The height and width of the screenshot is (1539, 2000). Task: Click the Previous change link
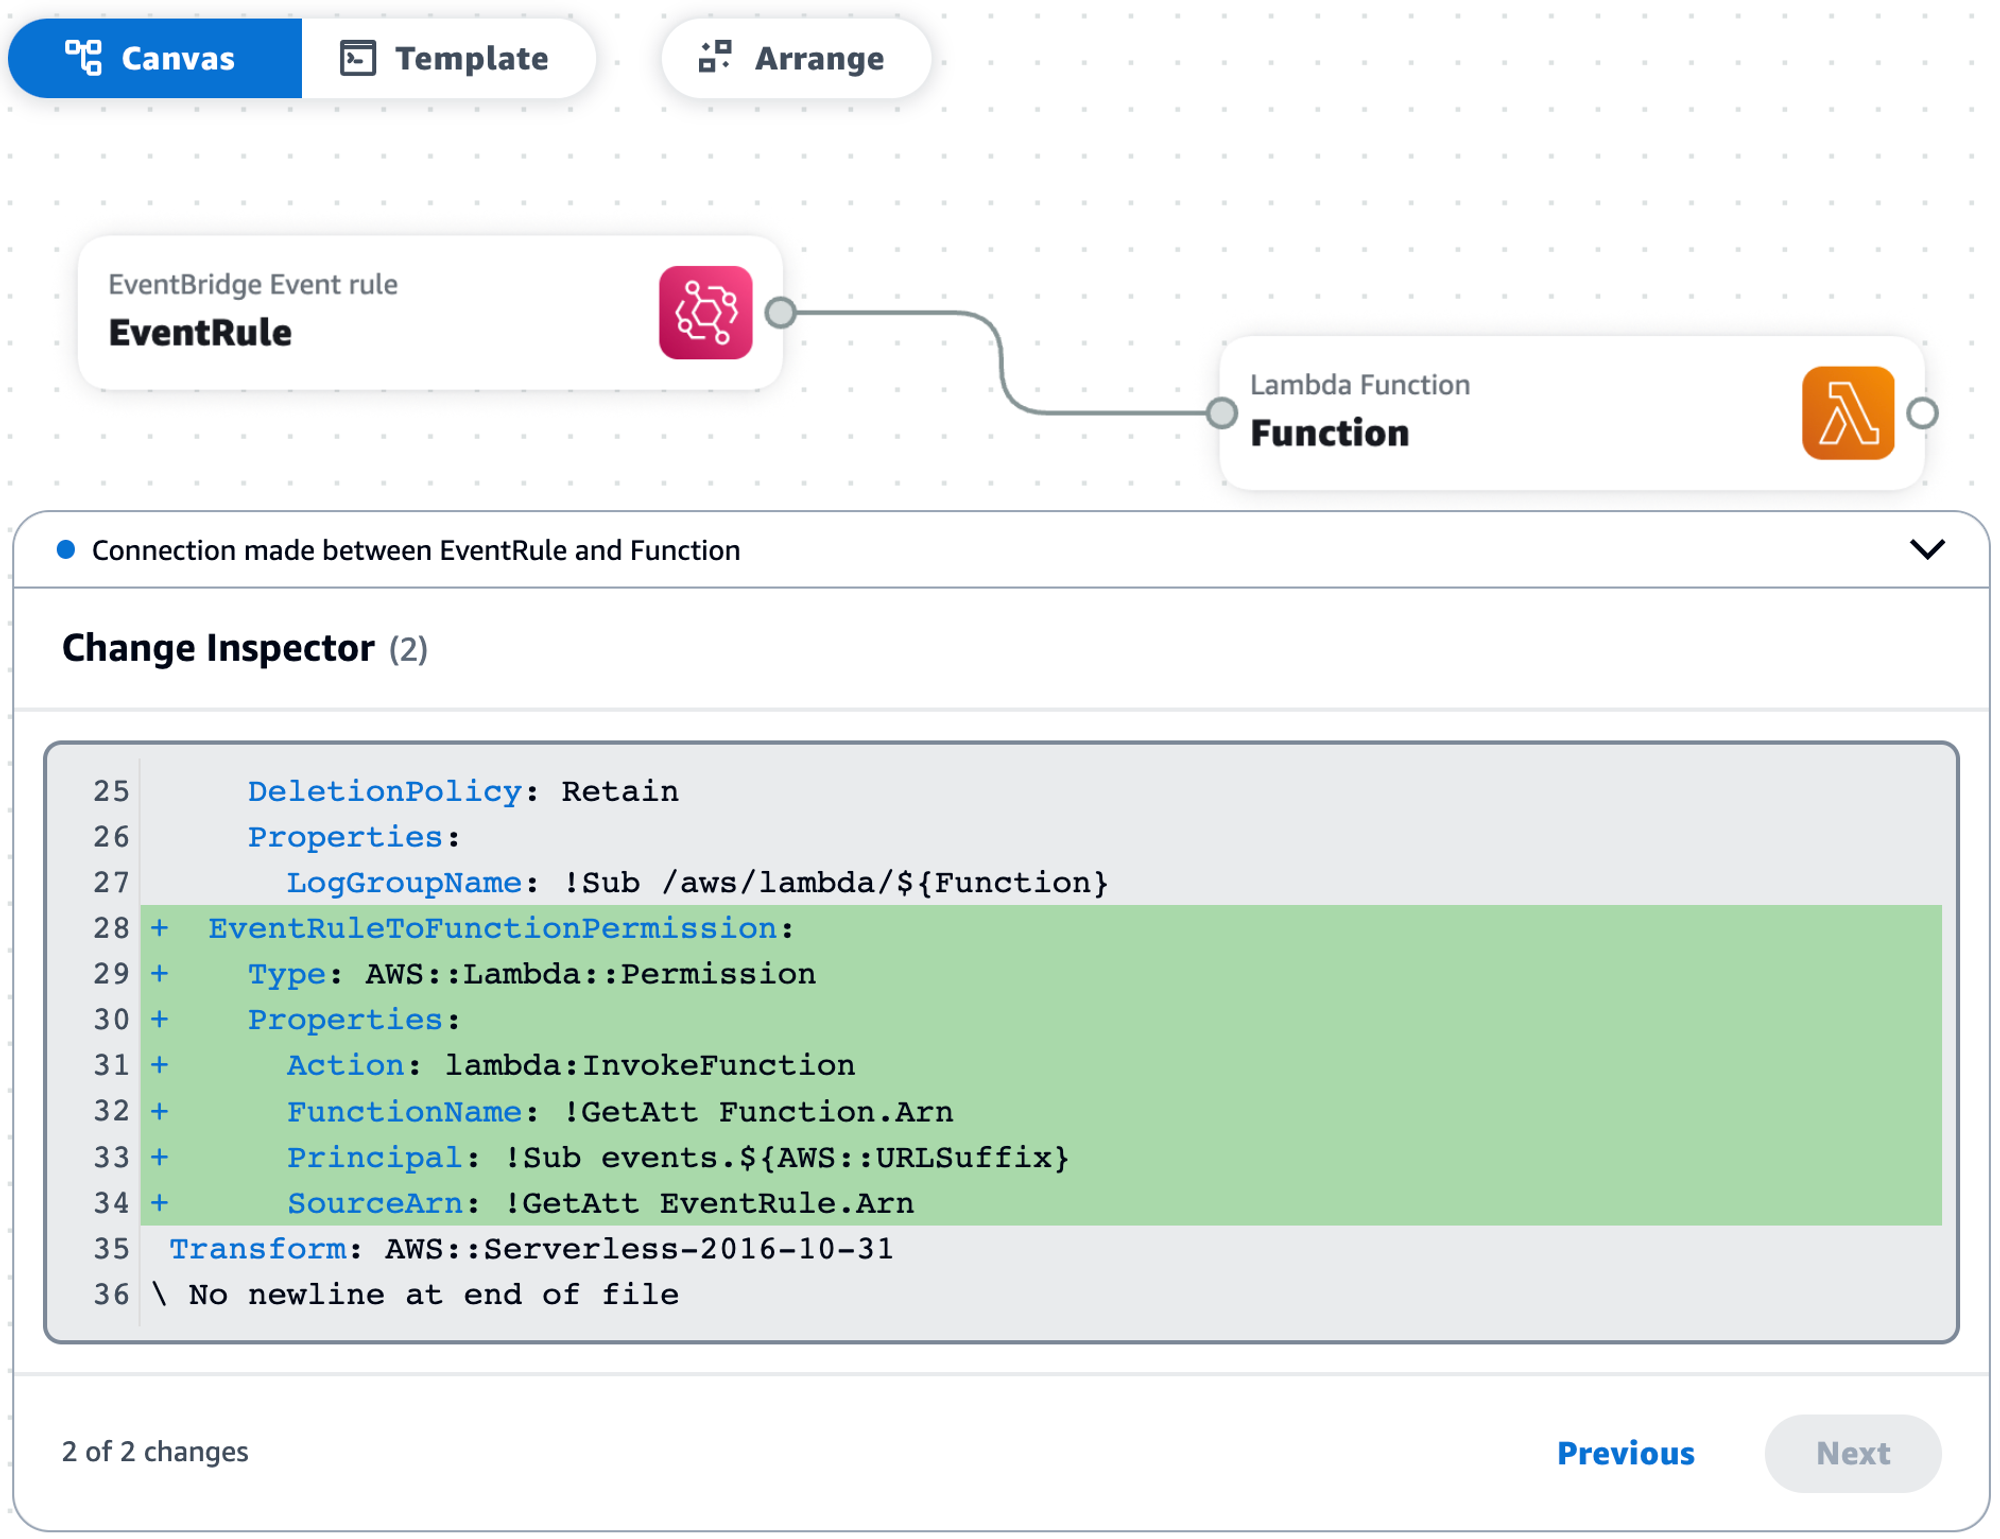point(1625,1453)
